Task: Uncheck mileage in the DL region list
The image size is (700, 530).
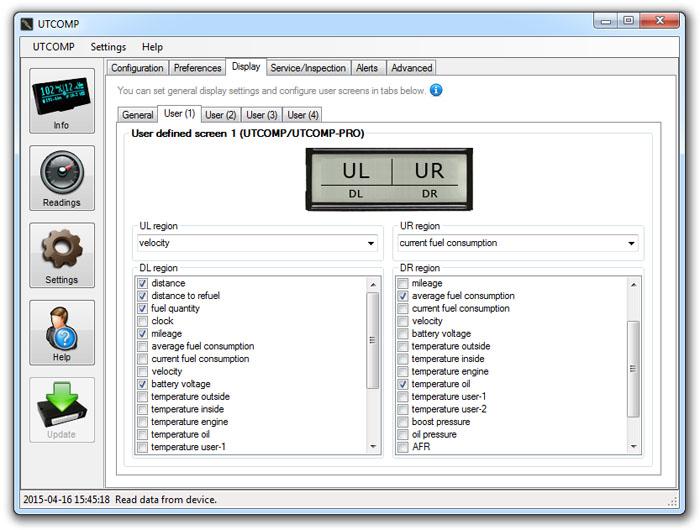Action: (x=142, y=334)
